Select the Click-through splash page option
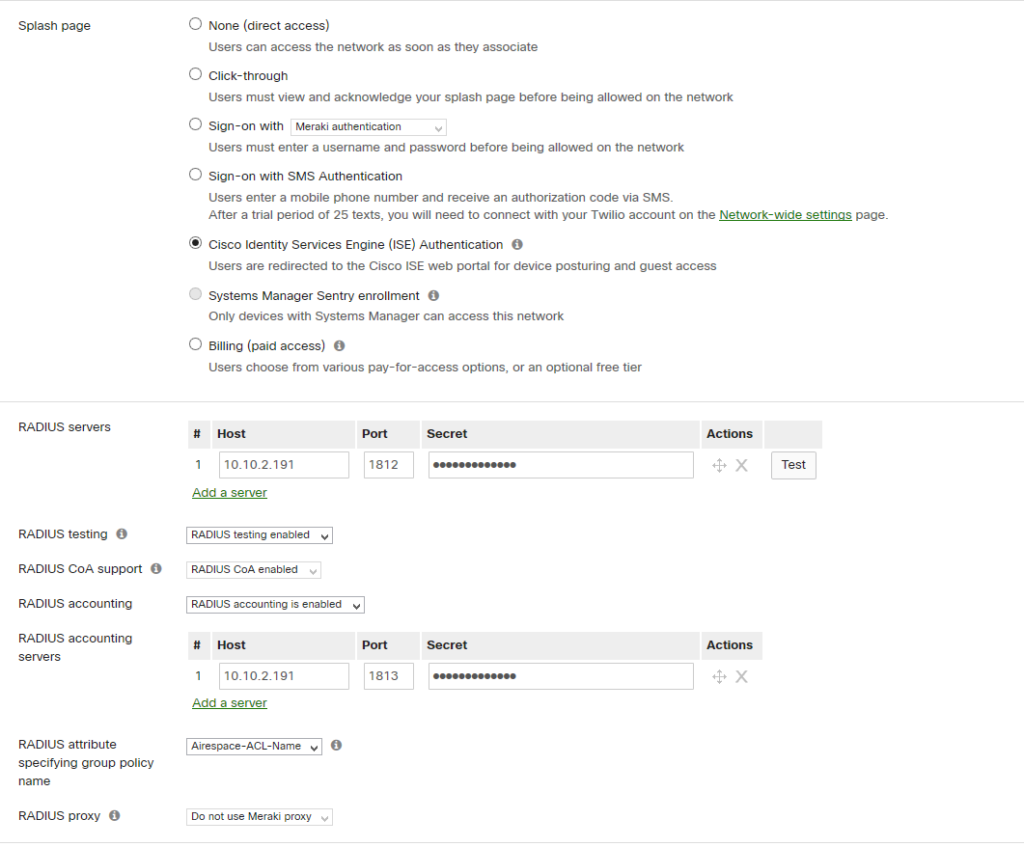 click(195, 73)
